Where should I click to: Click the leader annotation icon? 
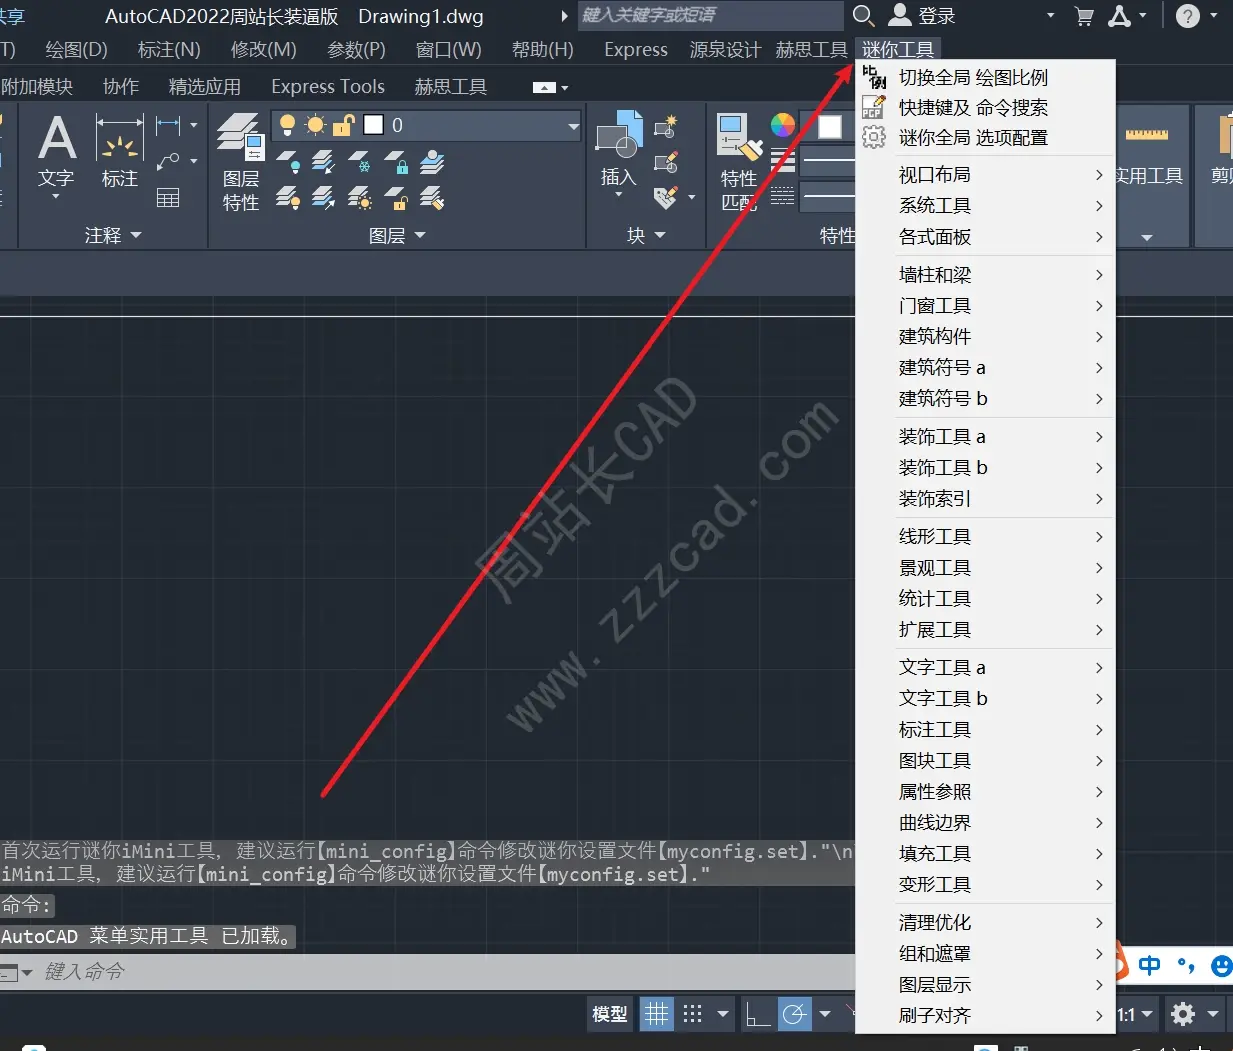(169, 161)
